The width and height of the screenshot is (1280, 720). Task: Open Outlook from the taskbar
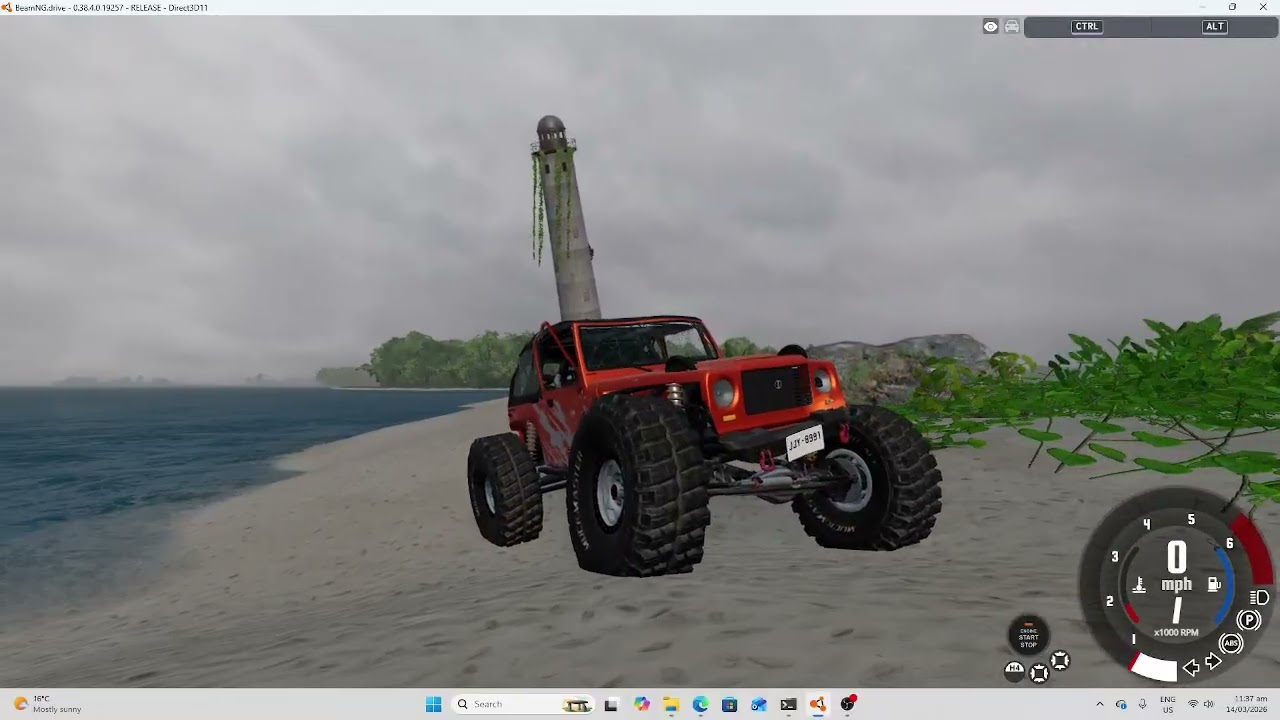[x=759, y=704]
